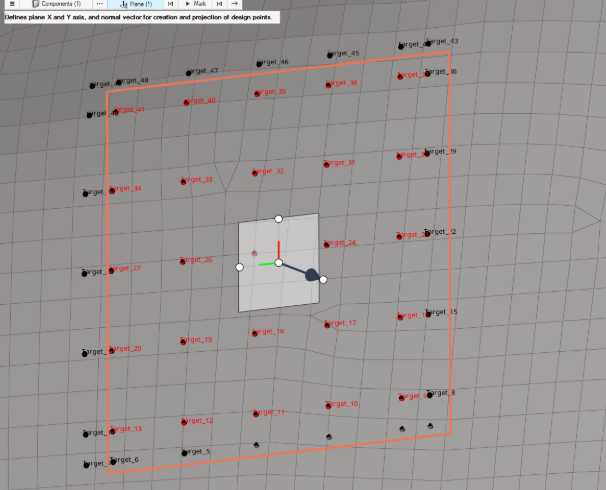Select the Target_38 design point
This screenshot has height=490, width=606.
pyautogui.click(x=328, y=85)
